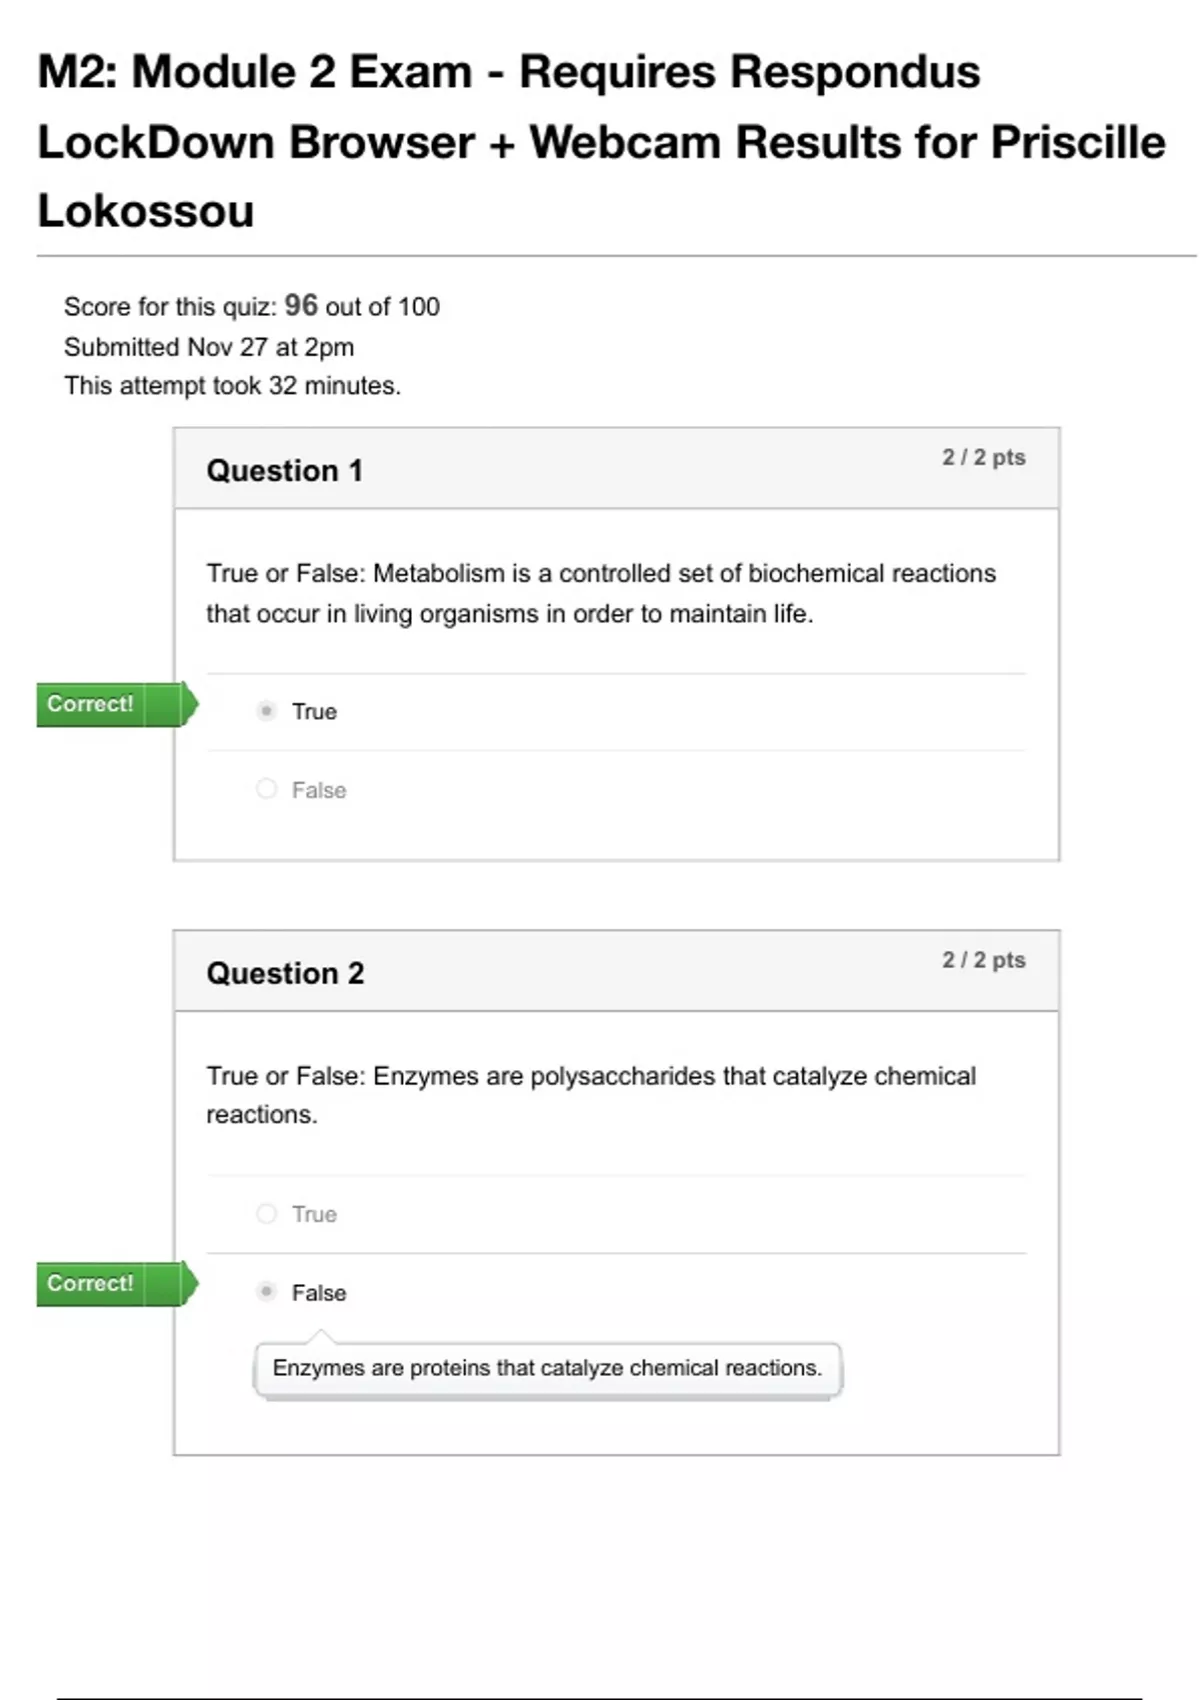1200x1700 pixels.
Task: Click the 'This attempt took 32 minutes' text
Action: point(232,386)
